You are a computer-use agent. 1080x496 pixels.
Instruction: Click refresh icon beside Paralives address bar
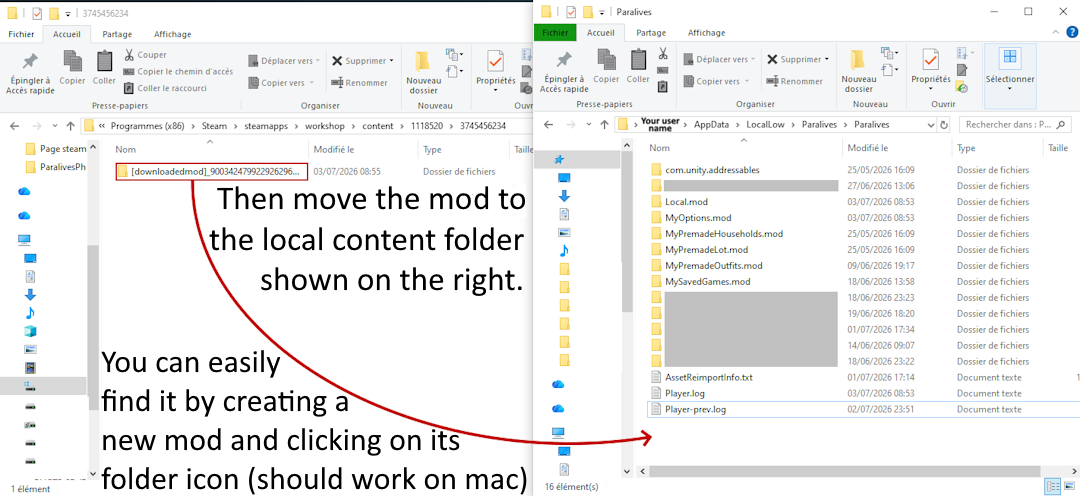pyautogui.click(x=944, y=125)
